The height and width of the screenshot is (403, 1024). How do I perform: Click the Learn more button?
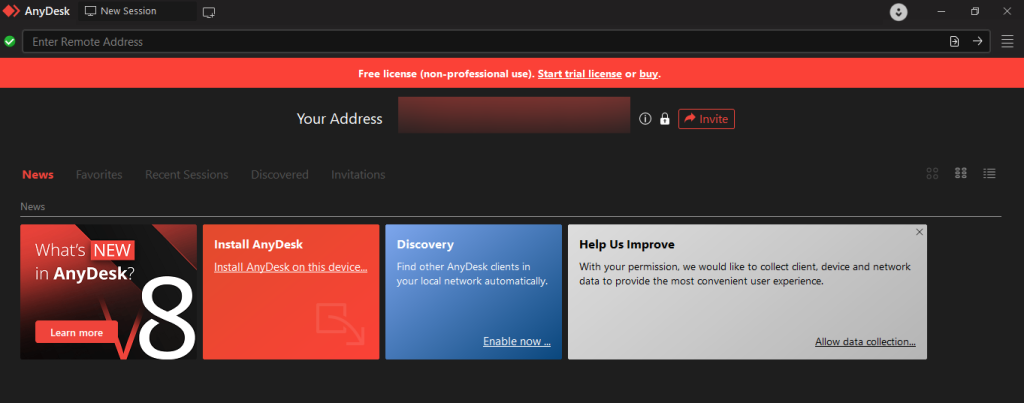(76, 332)
